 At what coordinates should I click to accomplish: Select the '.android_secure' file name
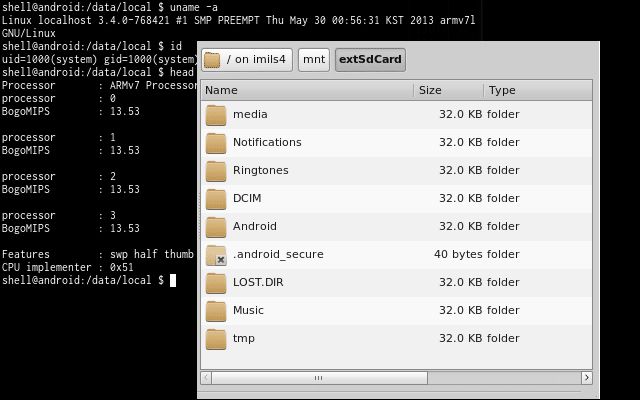click(x=278, y=254)
